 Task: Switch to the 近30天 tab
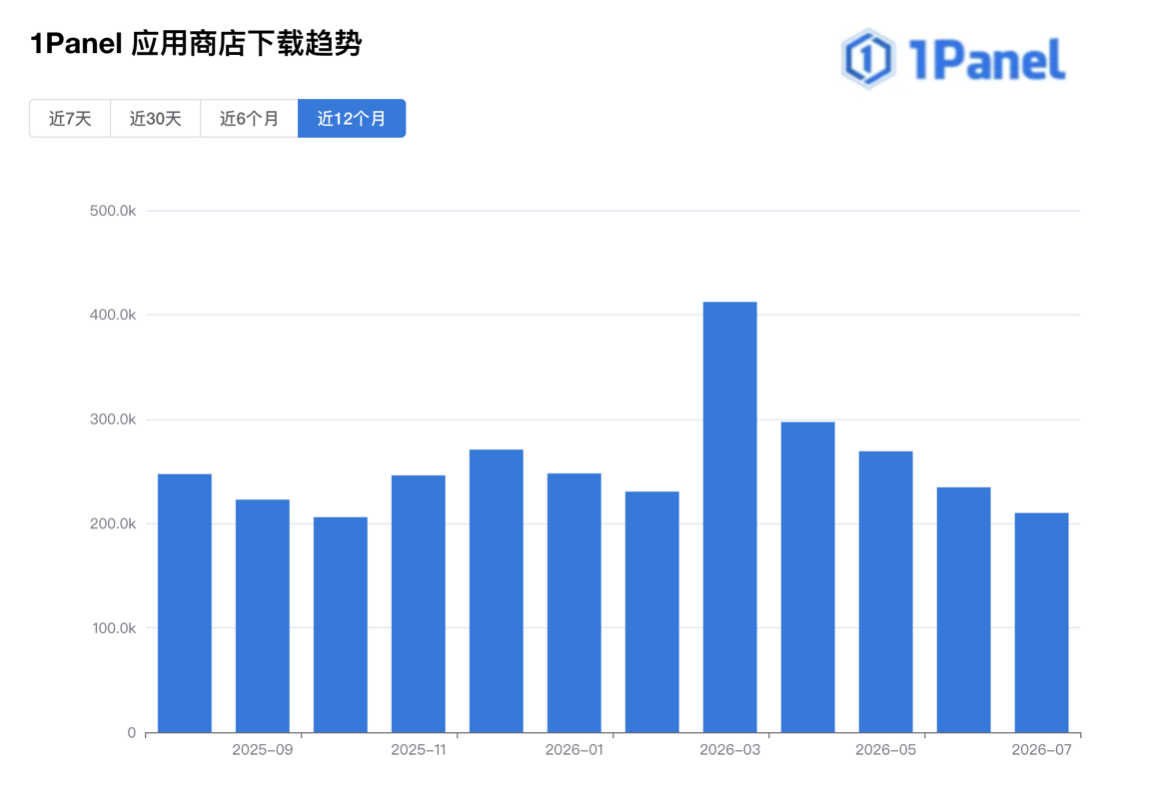pyautogui.click(x=155, y=119)
